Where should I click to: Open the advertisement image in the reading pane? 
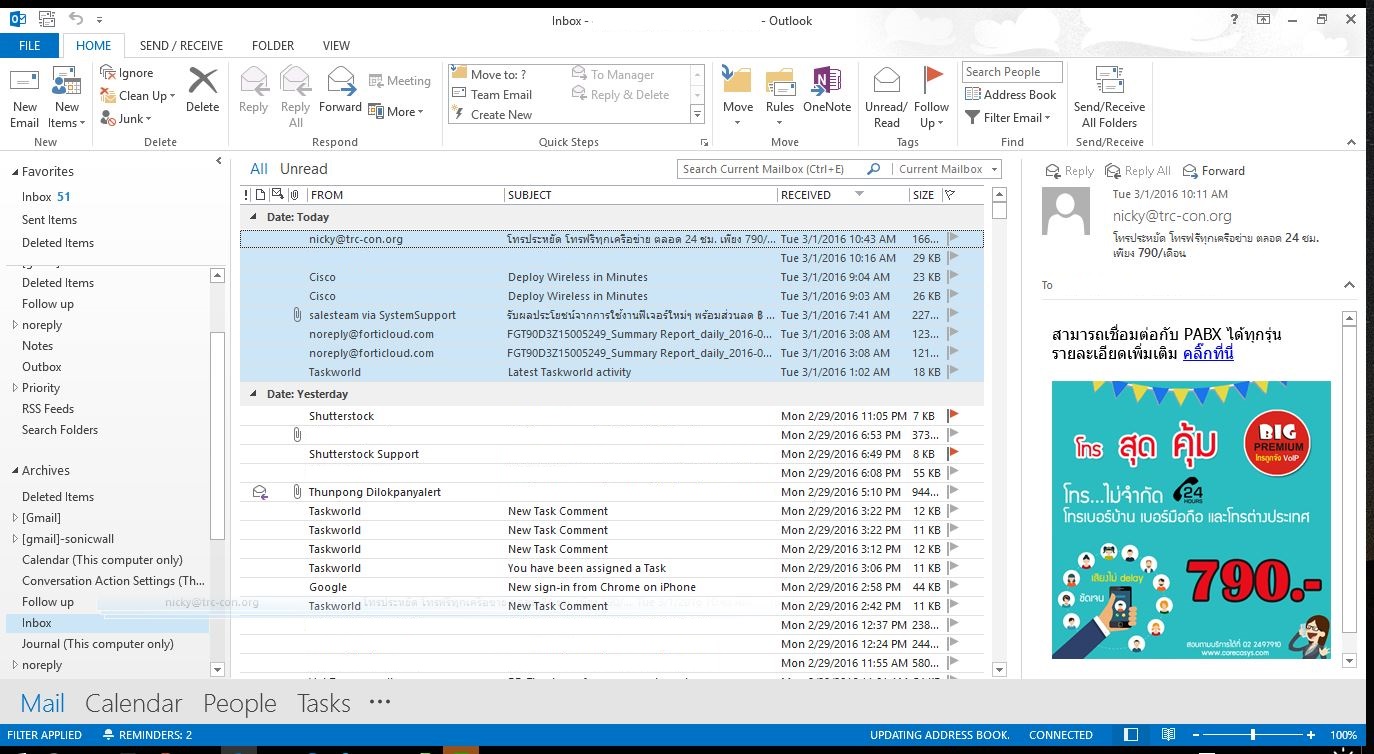click(x=1191, y=519)
